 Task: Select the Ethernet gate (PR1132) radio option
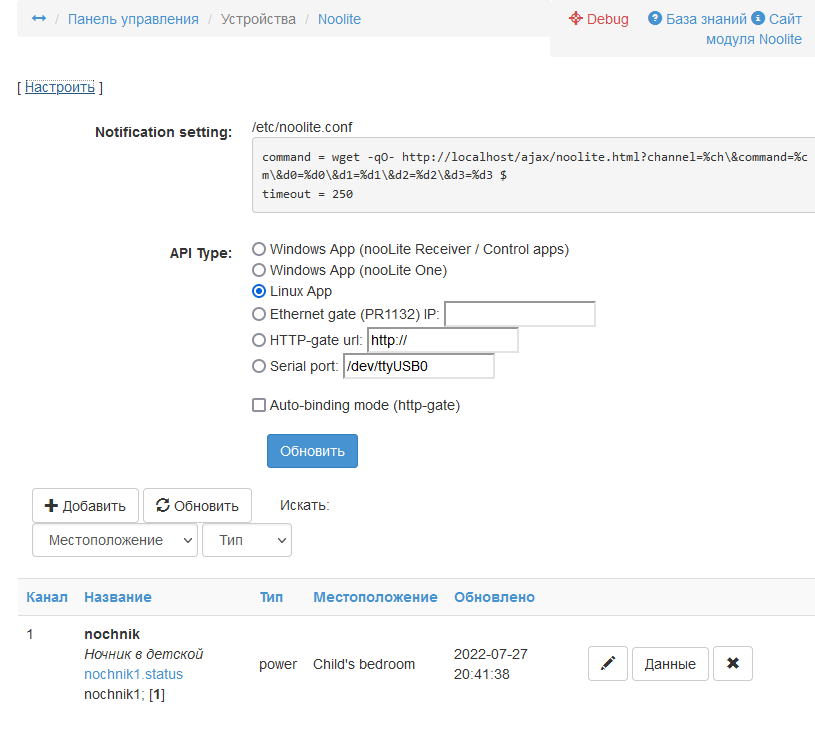click(259, 314)
